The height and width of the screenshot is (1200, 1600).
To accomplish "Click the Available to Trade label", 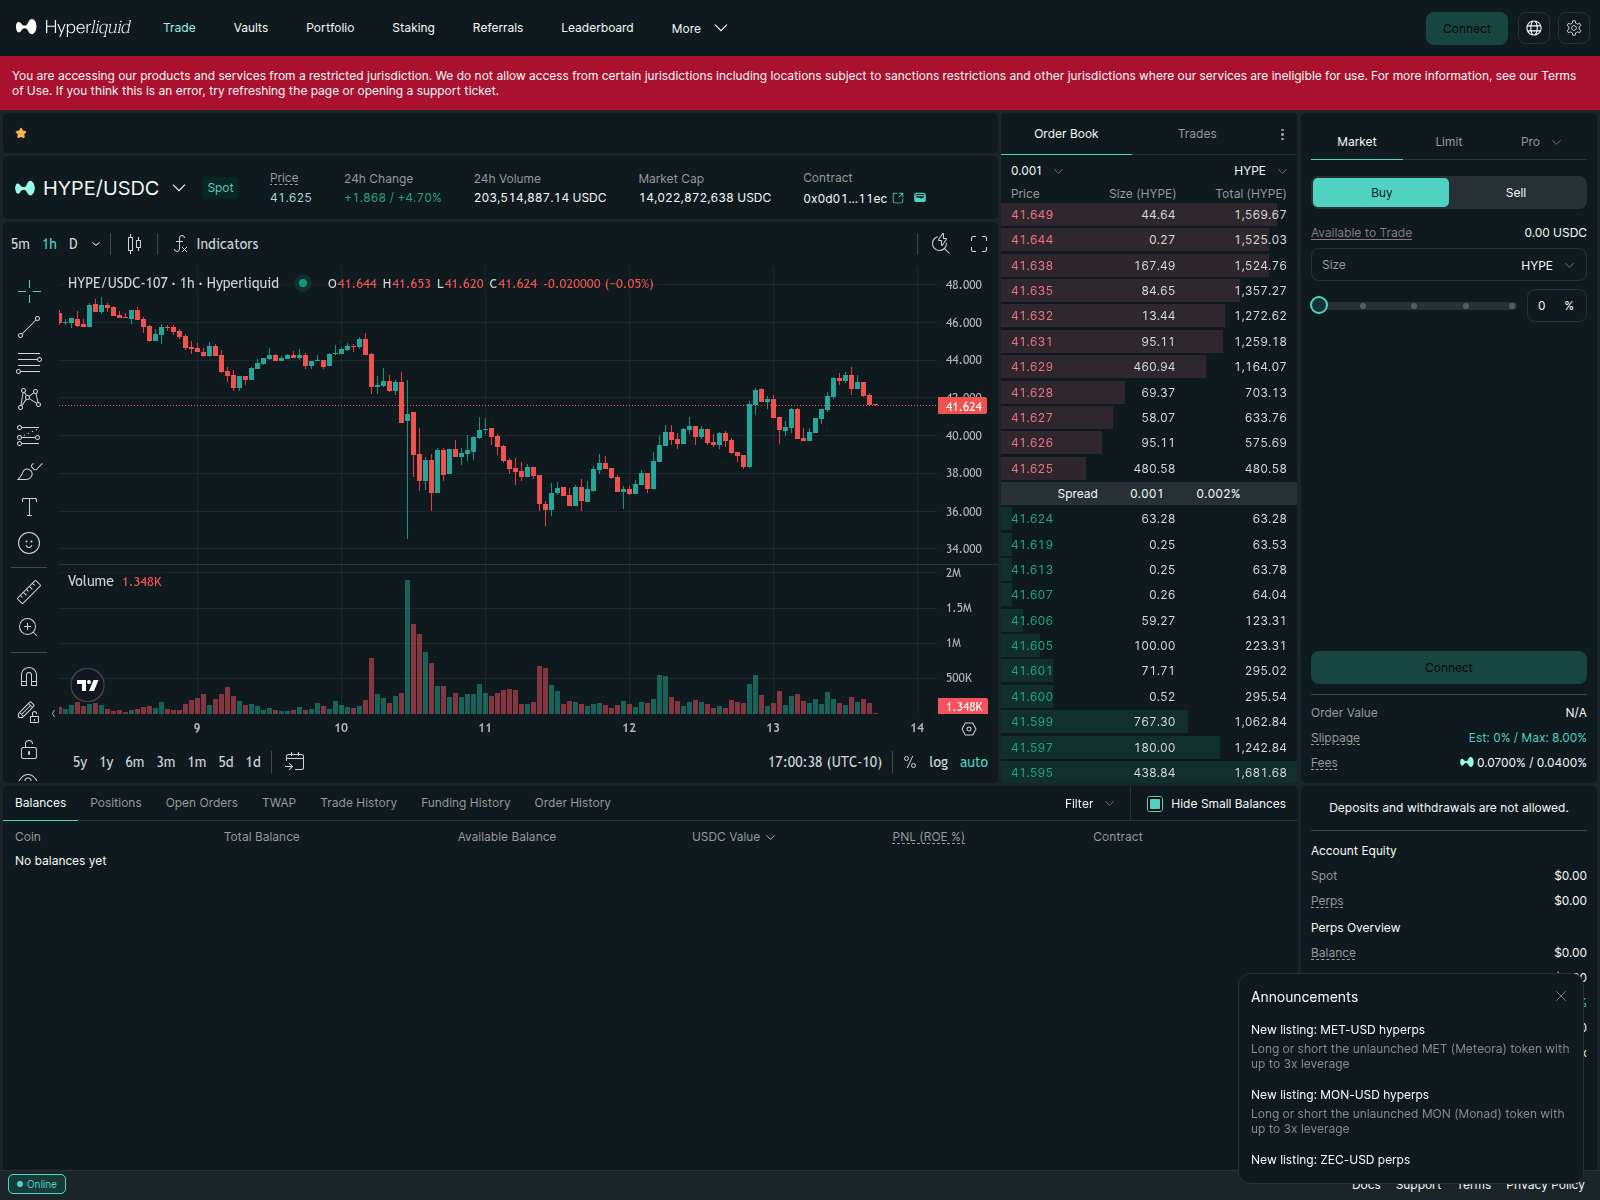I will coord(1361,233).
